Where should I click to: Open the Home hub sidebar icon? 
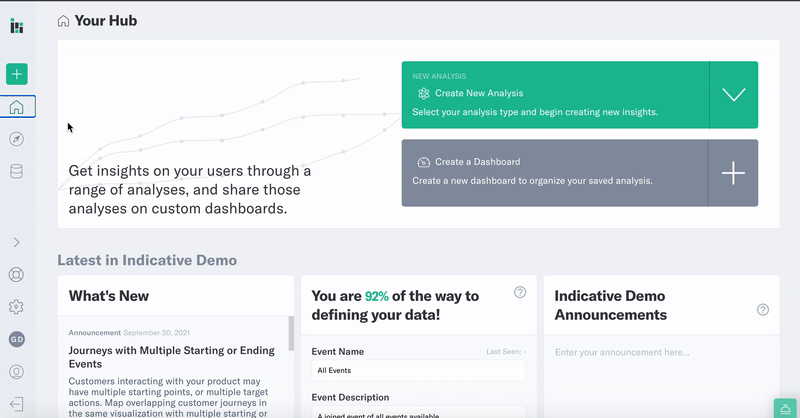tap(17, 107)
